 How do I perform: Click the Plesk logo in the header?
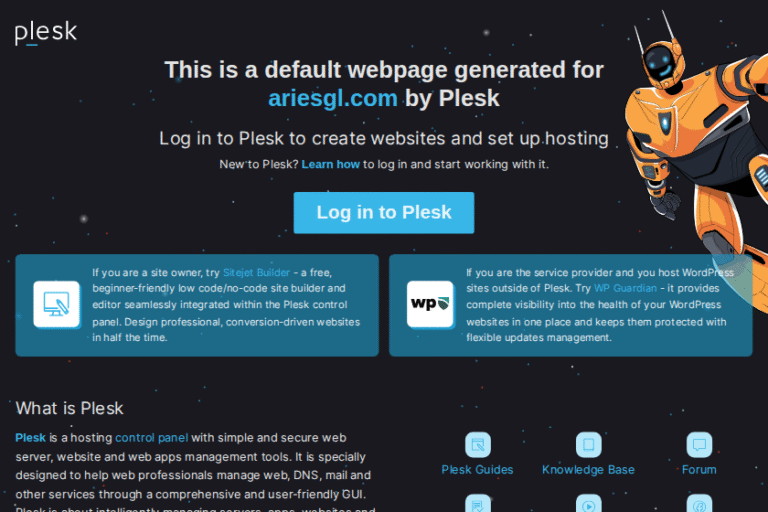(46, 33)
